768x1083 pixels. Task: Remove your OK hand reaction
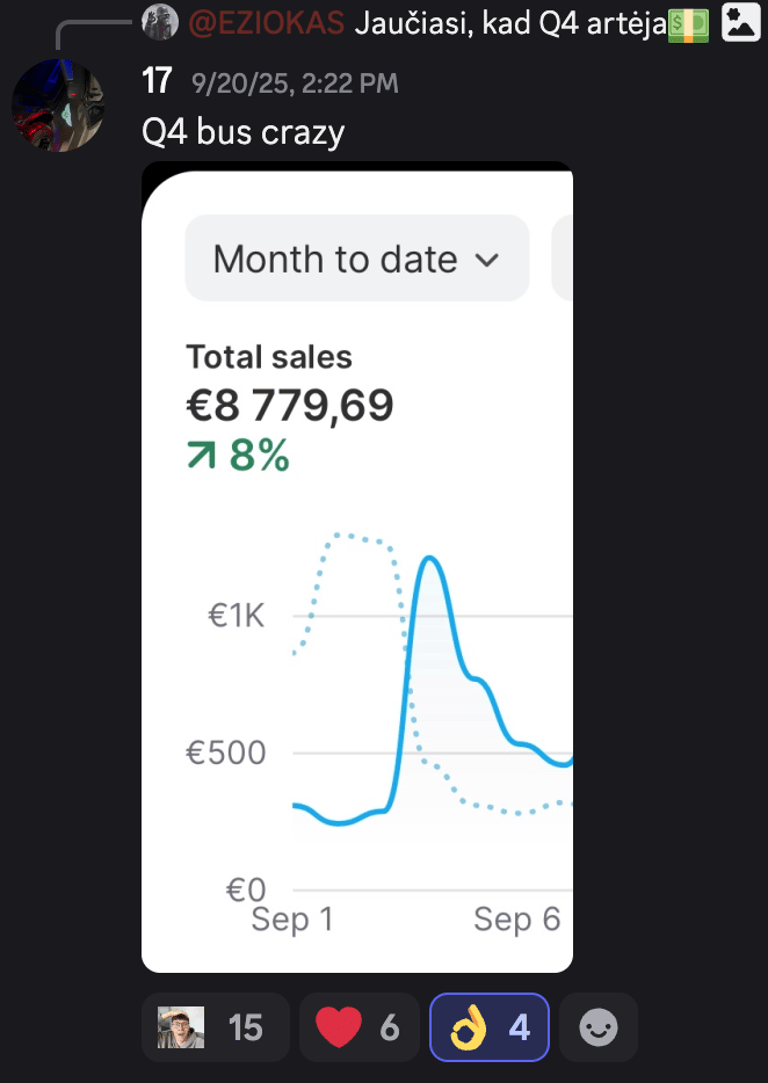(489, 1027)
